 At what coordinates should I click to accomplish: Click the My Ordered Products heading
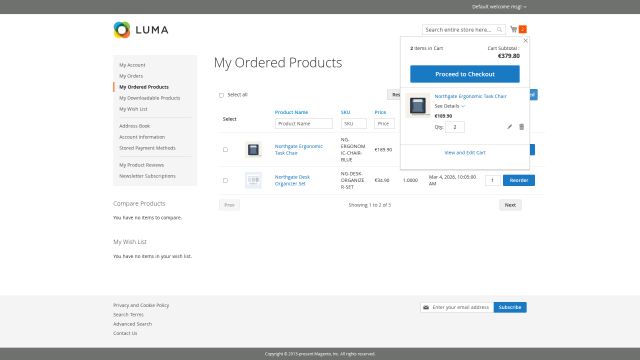click(x=278, y=62)
